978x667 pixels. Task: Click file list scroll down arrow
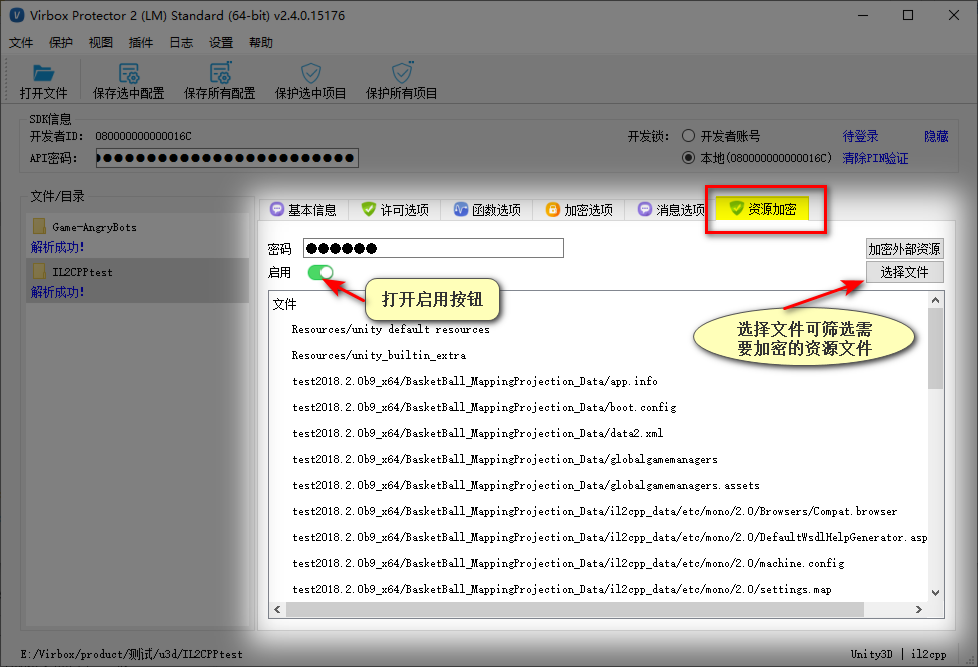936,593
